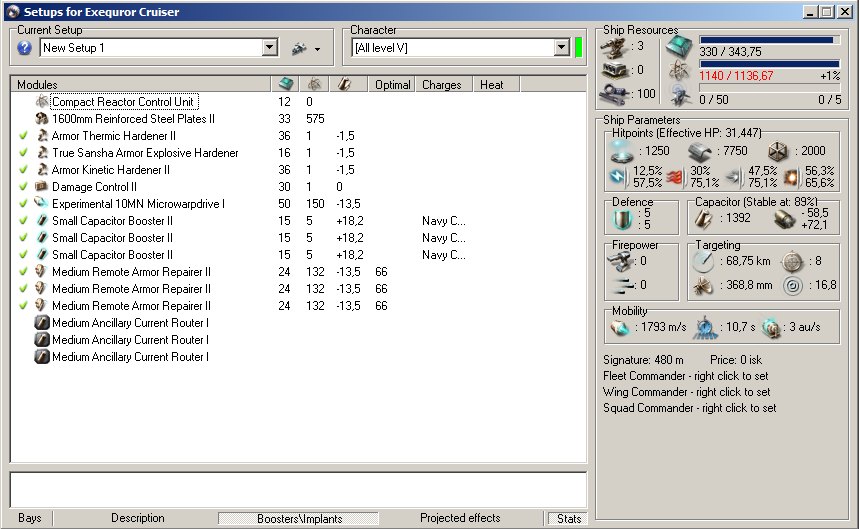The width and height of the screenshot is (859, 529).
Task: Click the capacitor battery icon
Action: [708, 218]
